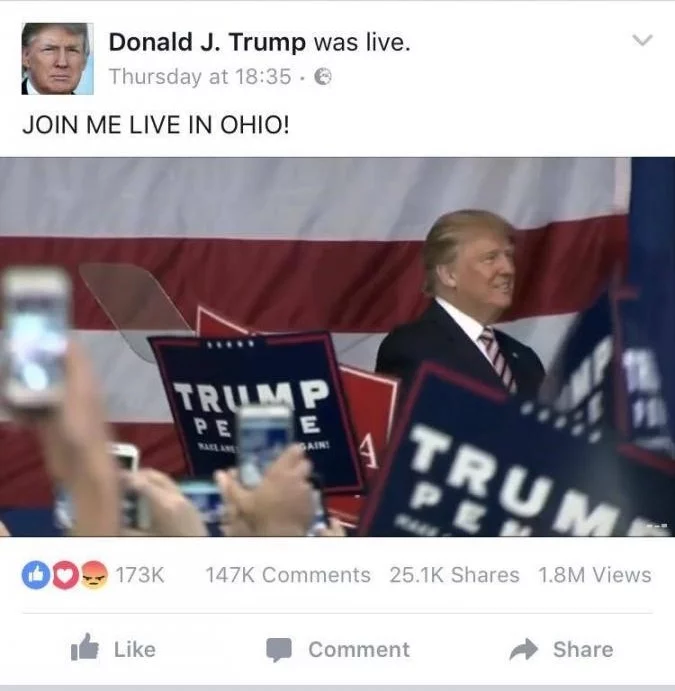Click the public globe privacy icon
This screenshot has height=691, width=675.
tap(323, 77)
